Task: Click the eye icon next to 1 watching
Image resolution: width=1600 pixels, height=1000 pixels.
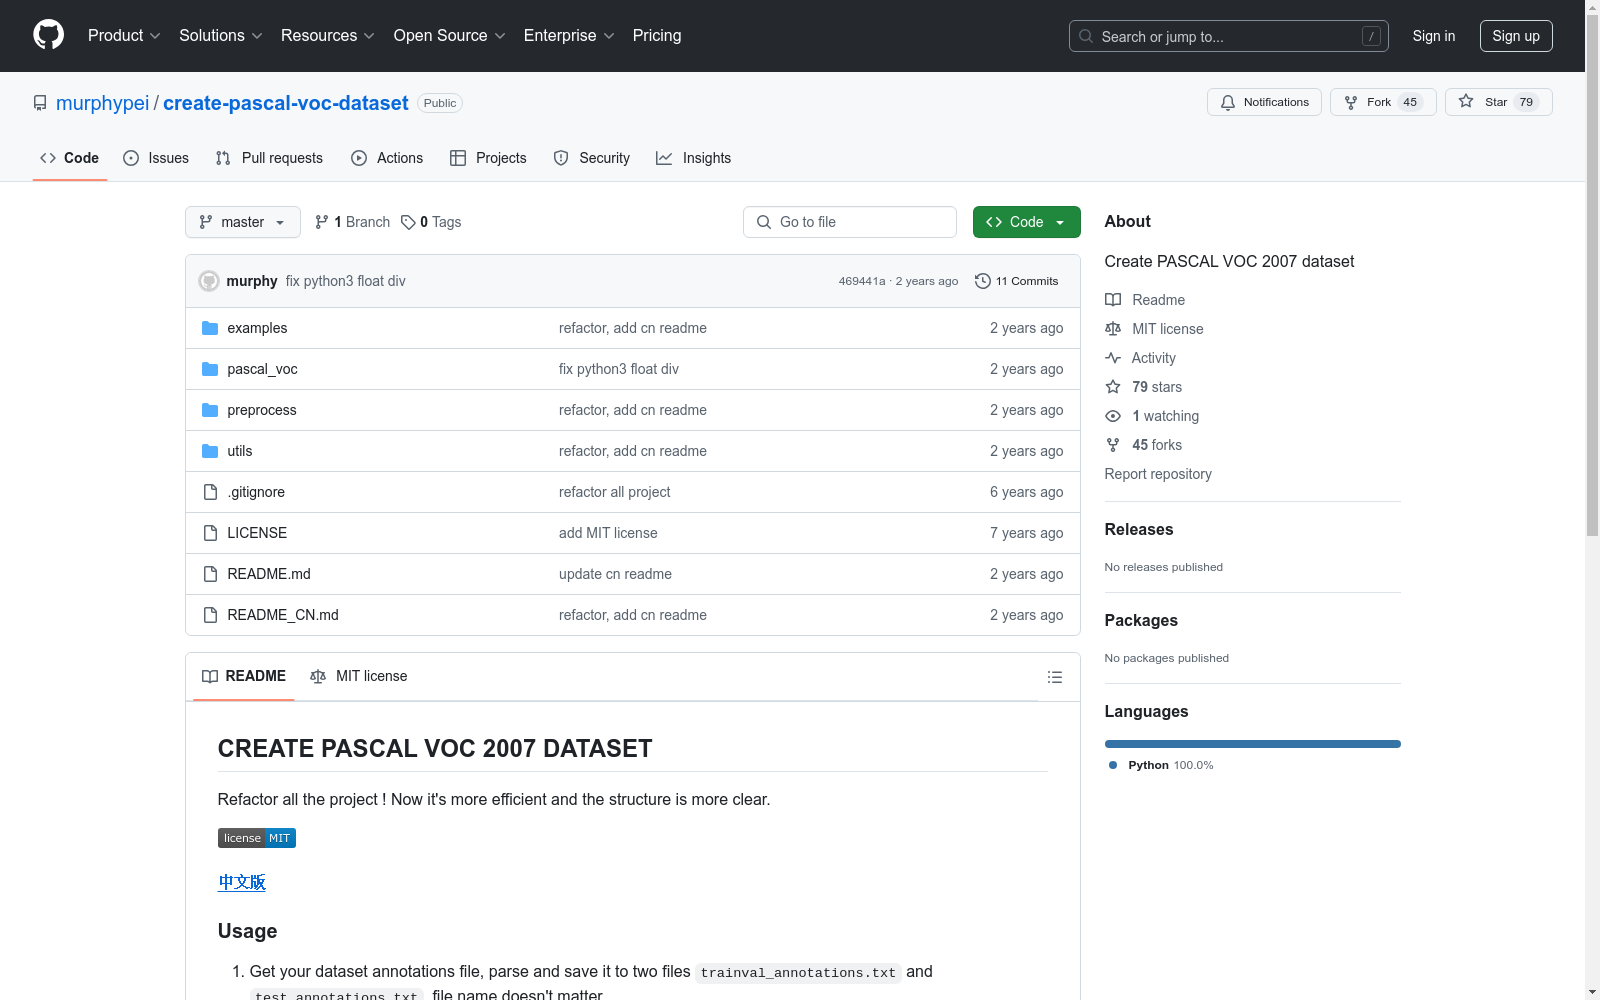Action: click(x=1113, y=416)
